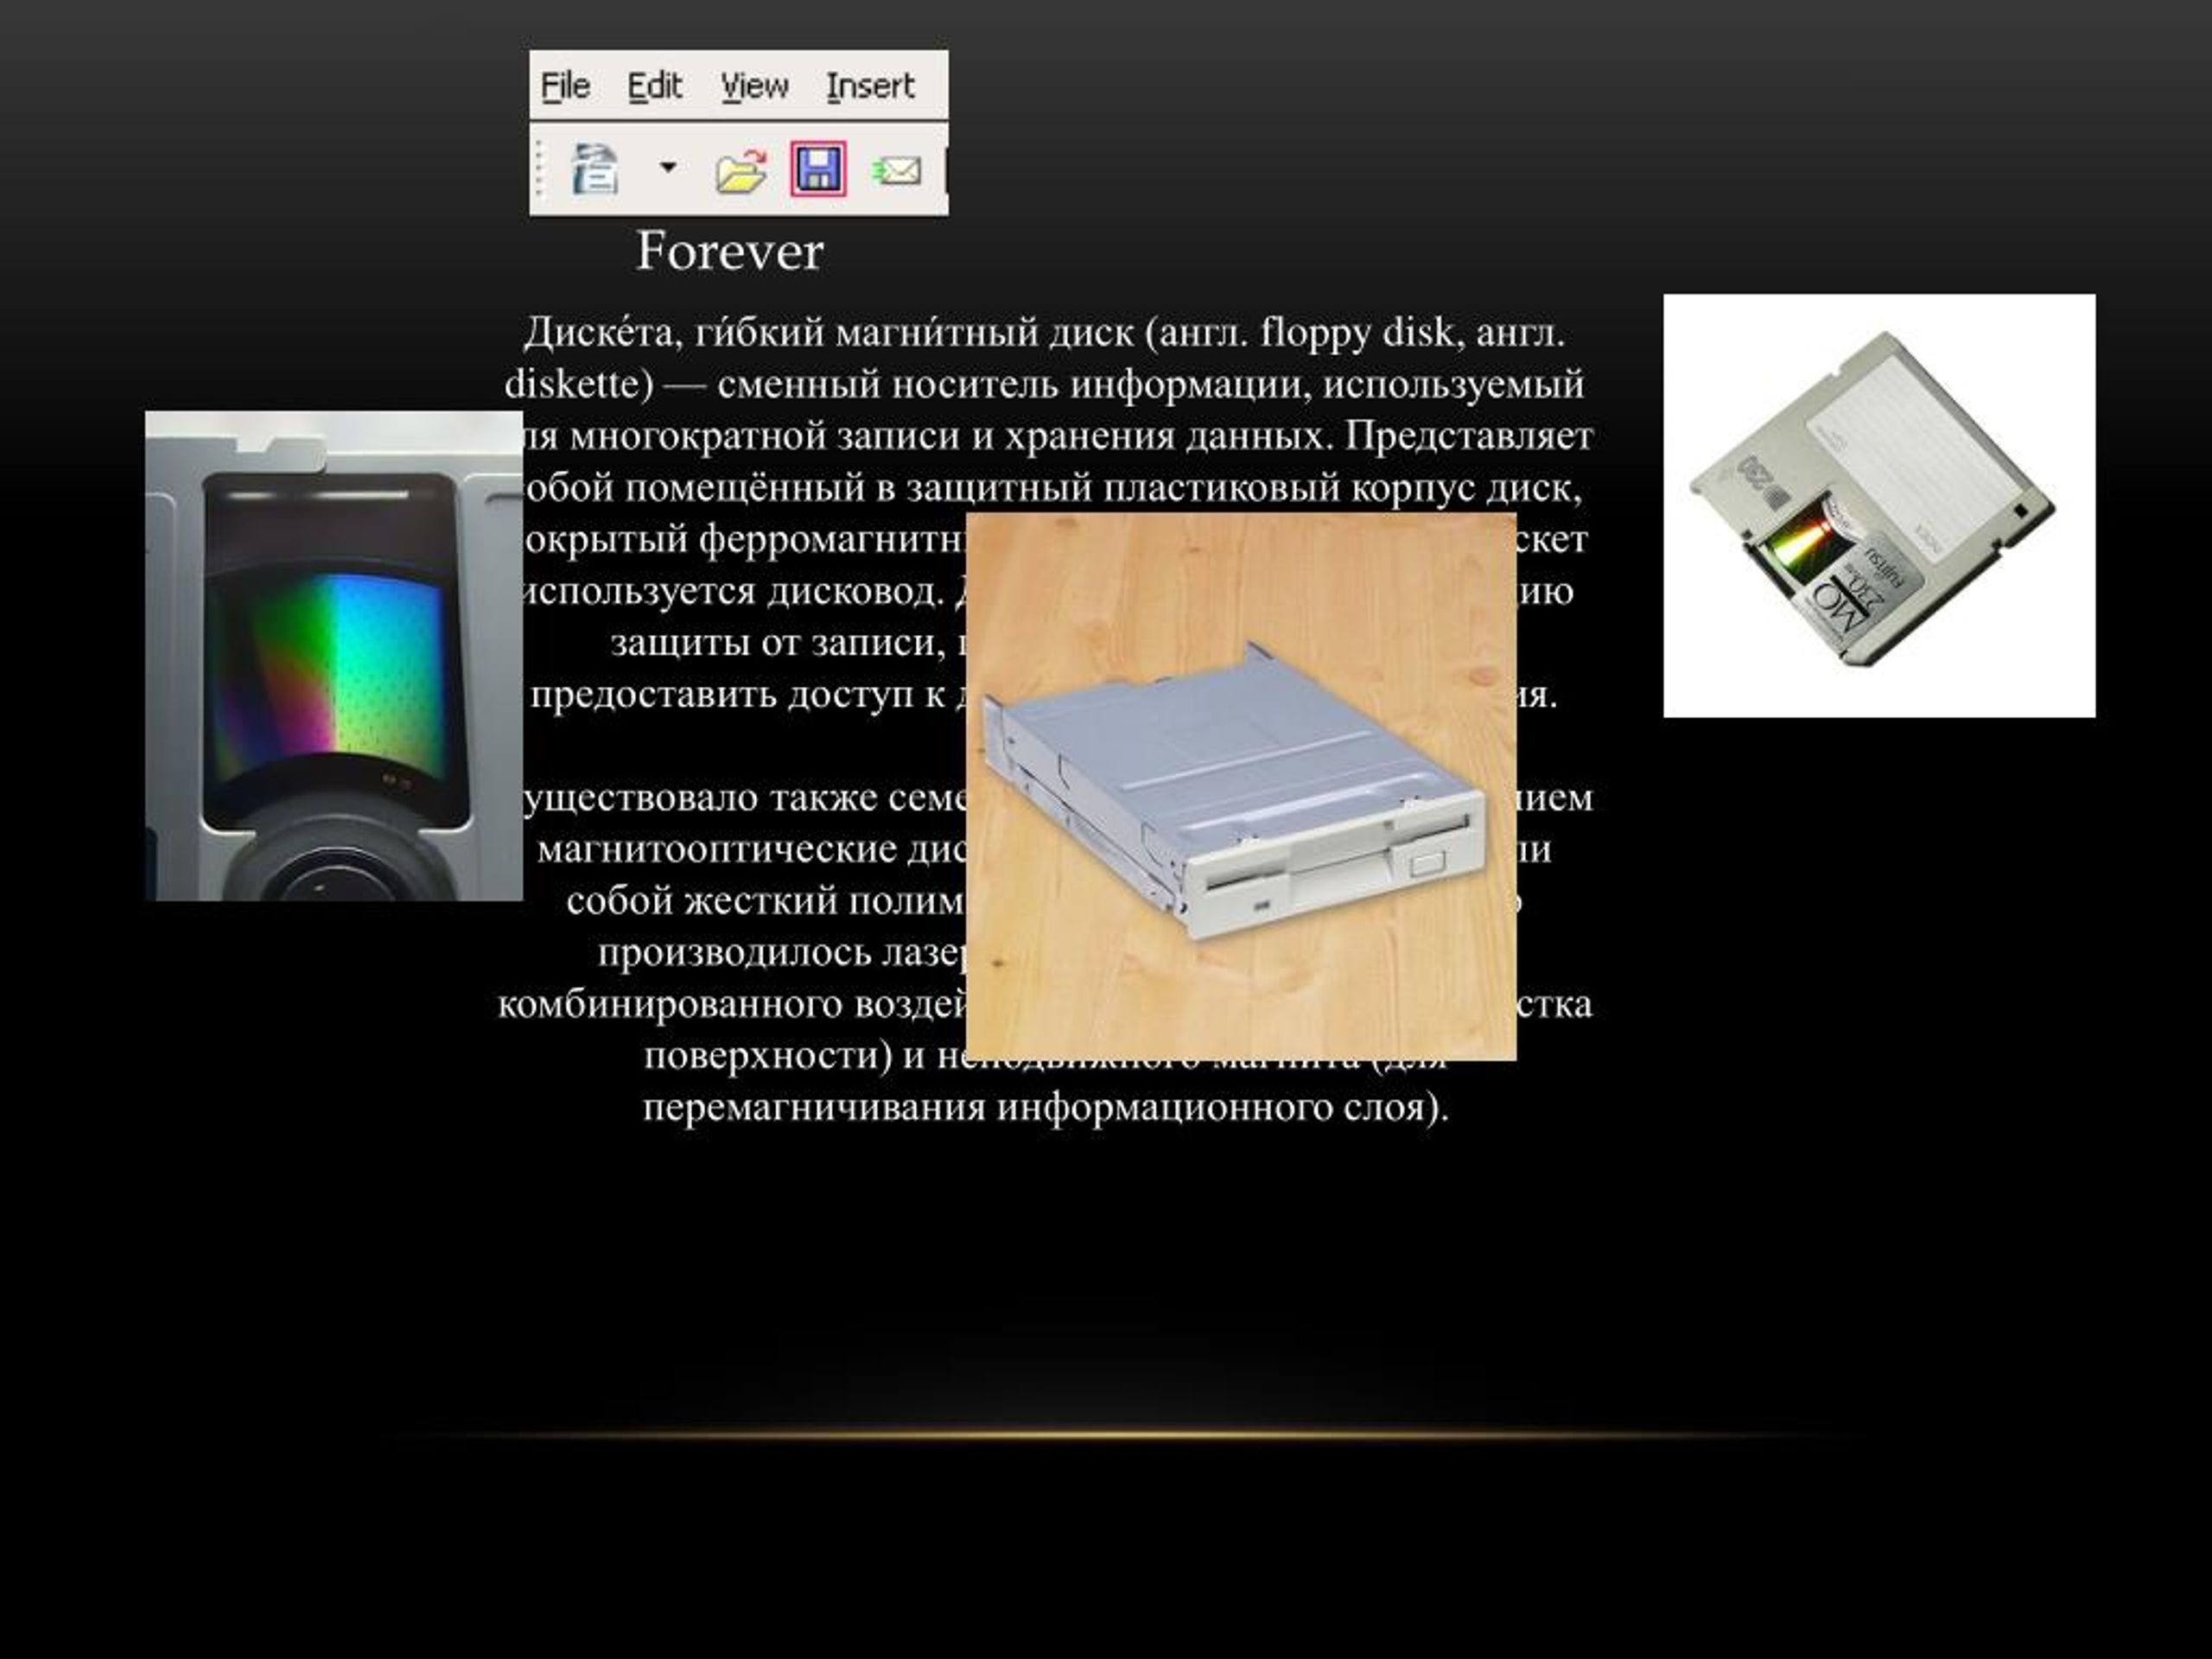
Task: Click the send email envelope icon
Action: [897, 170]
